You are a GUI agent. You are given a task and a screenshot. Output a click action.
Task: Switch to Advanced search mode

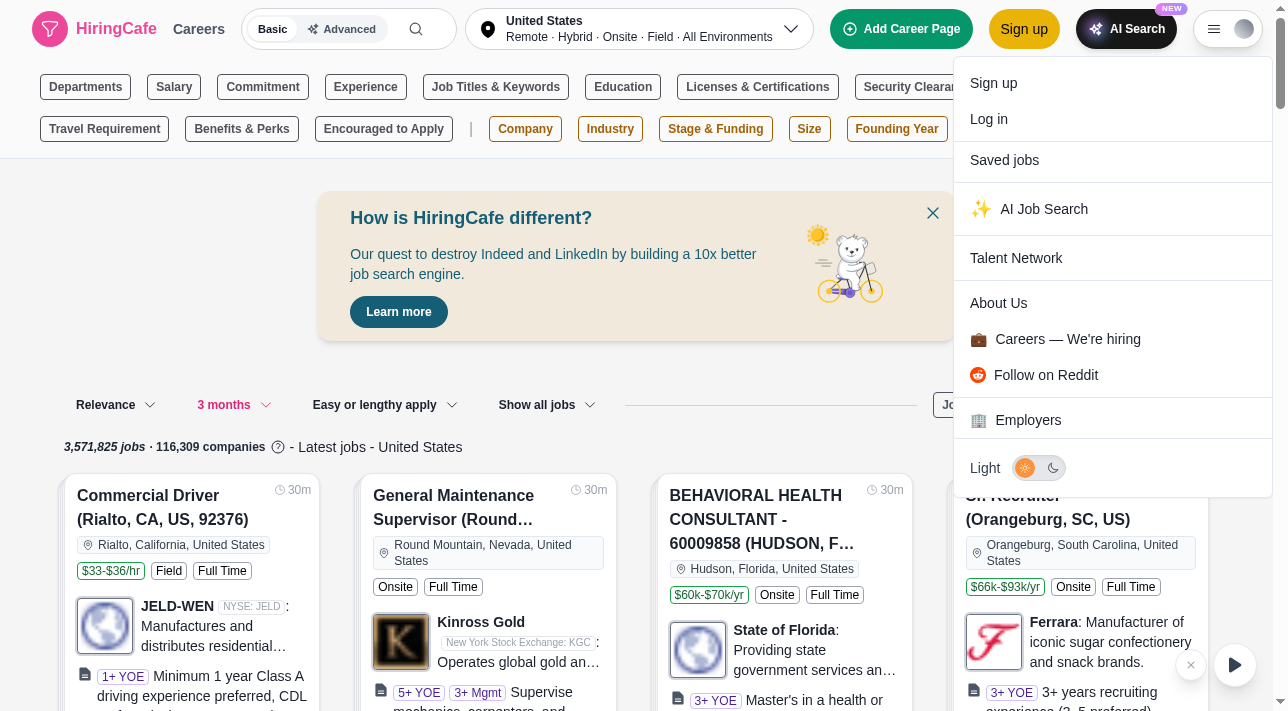pyautogui.click(x=342, y=29)
